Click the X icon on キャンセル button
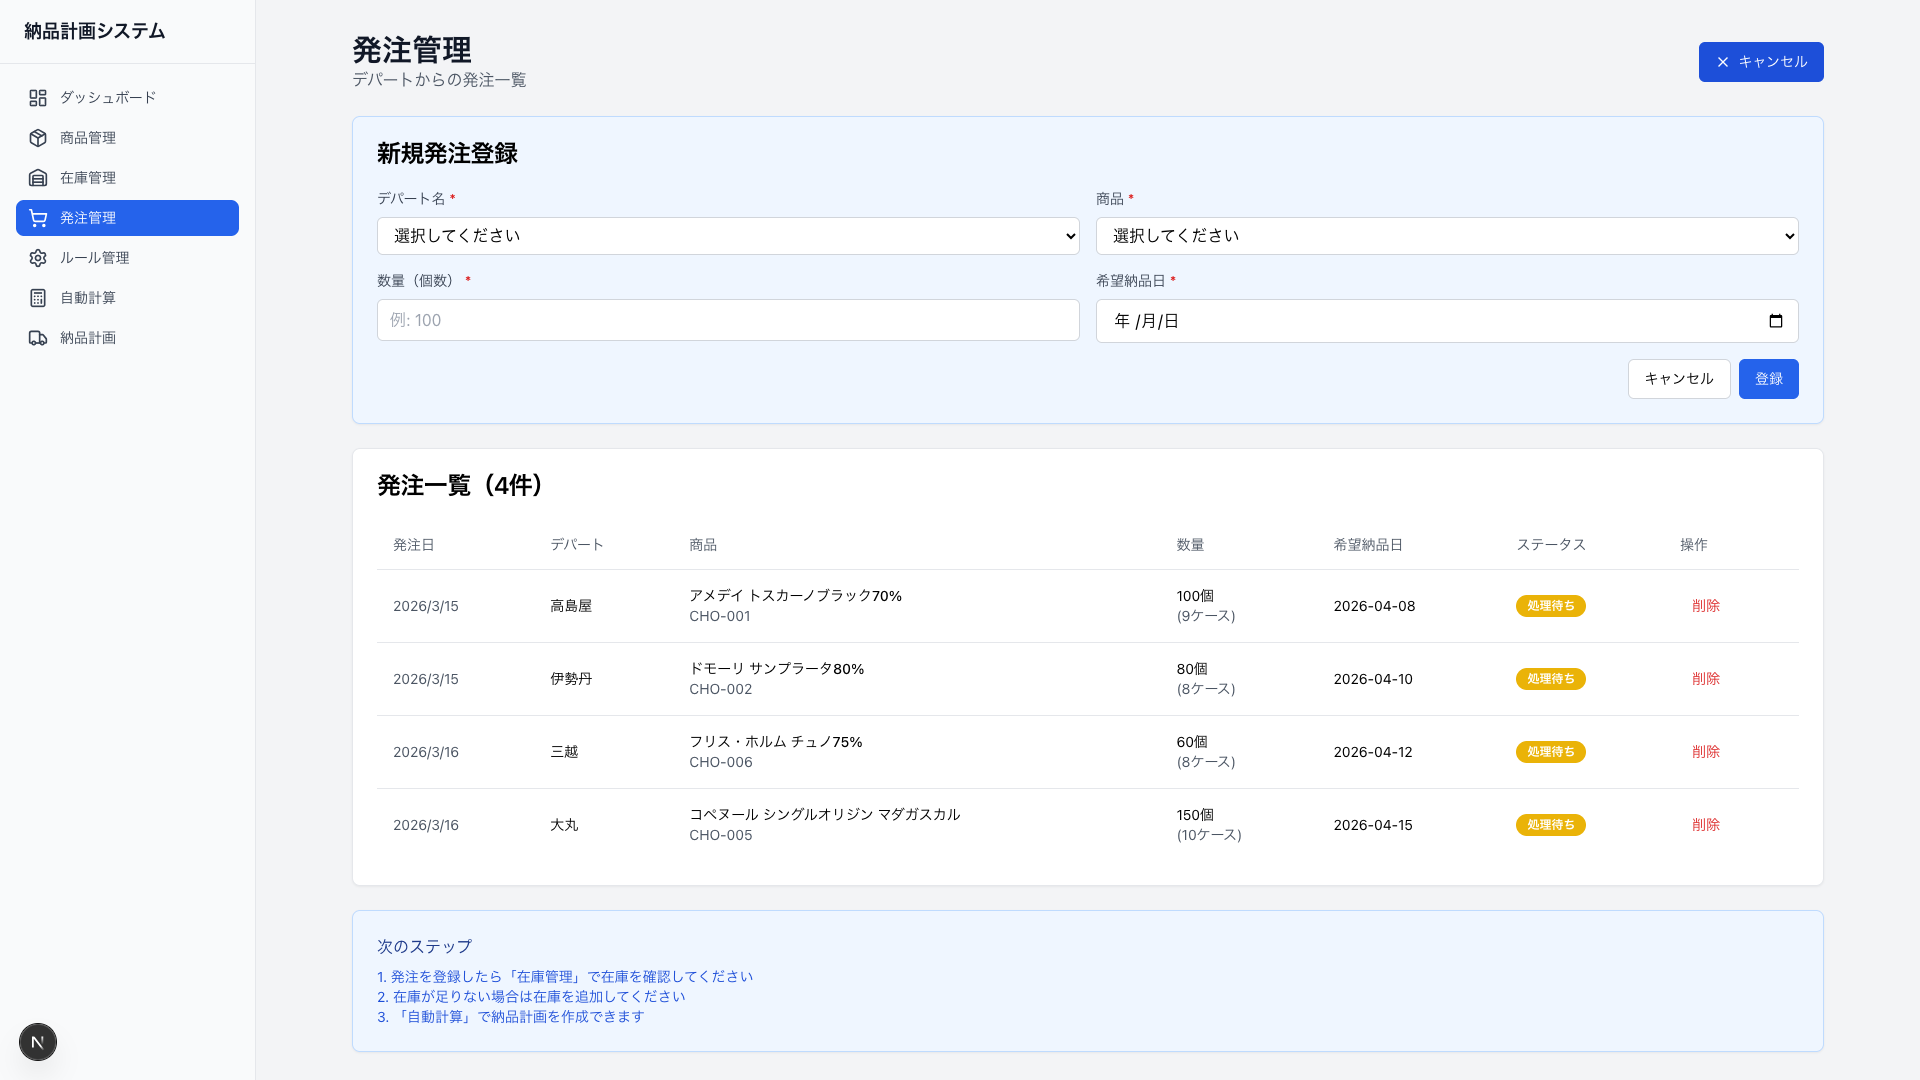1920x1080 pixels. (1722, 62)
